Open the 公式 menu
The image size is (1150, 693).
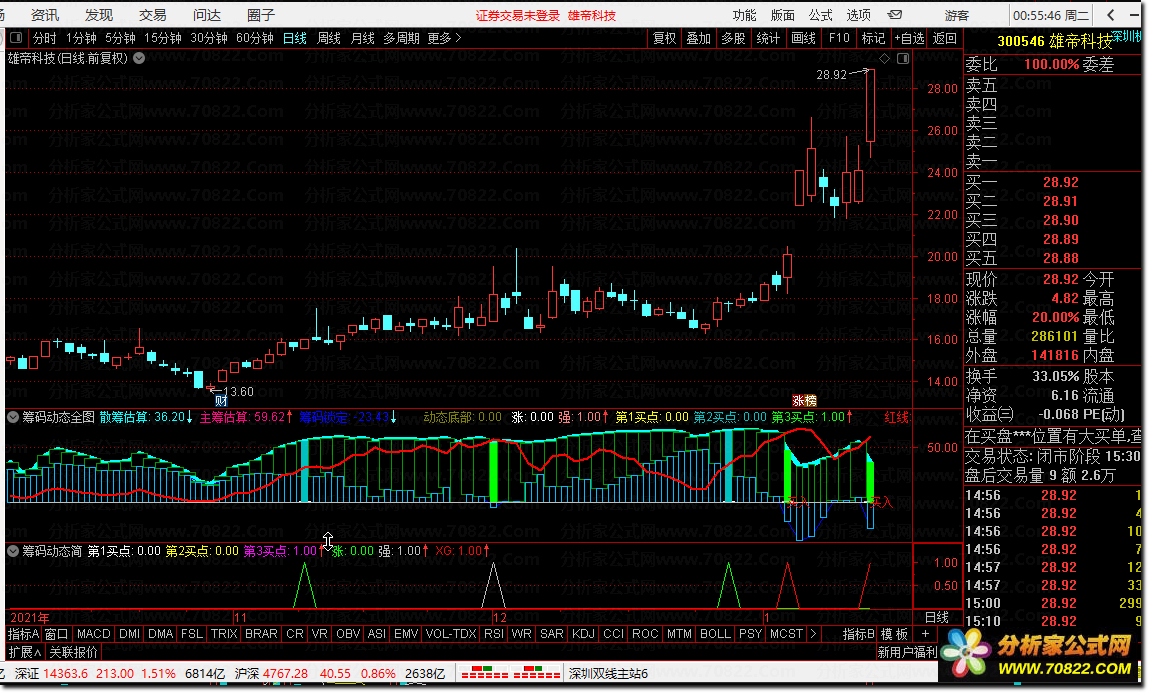821,15
